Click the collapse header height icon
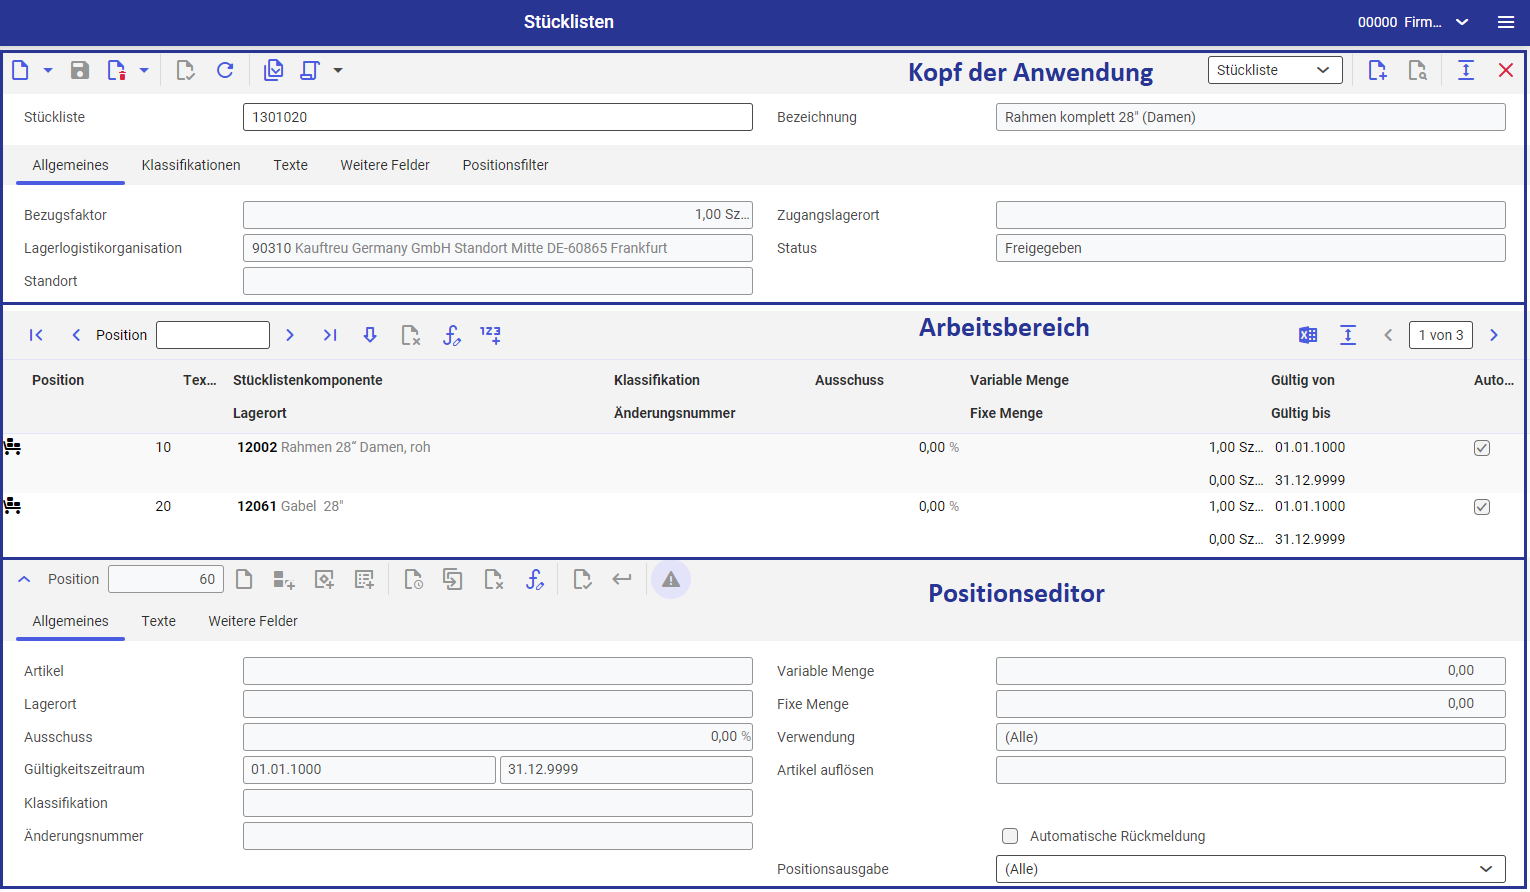The height and width of the screenshot is (892, 1530). (1466, 70)
